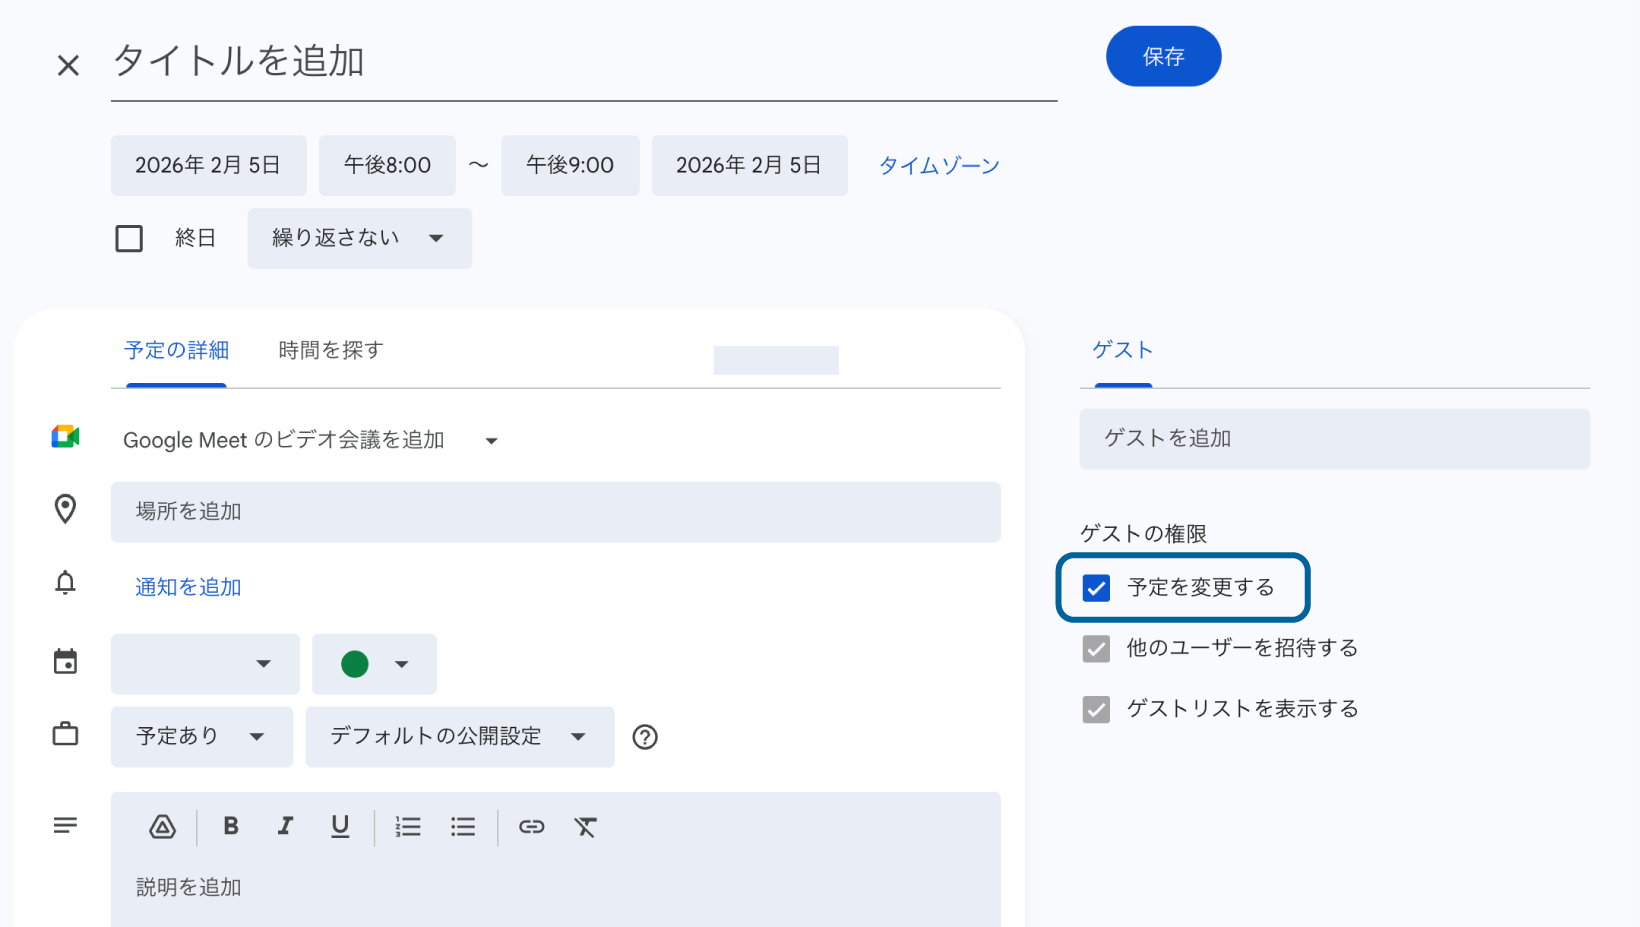Open the green event color picker
The height and width of the screenshot is (927, 1640).
pyautogui.click(x=374, y=664)
